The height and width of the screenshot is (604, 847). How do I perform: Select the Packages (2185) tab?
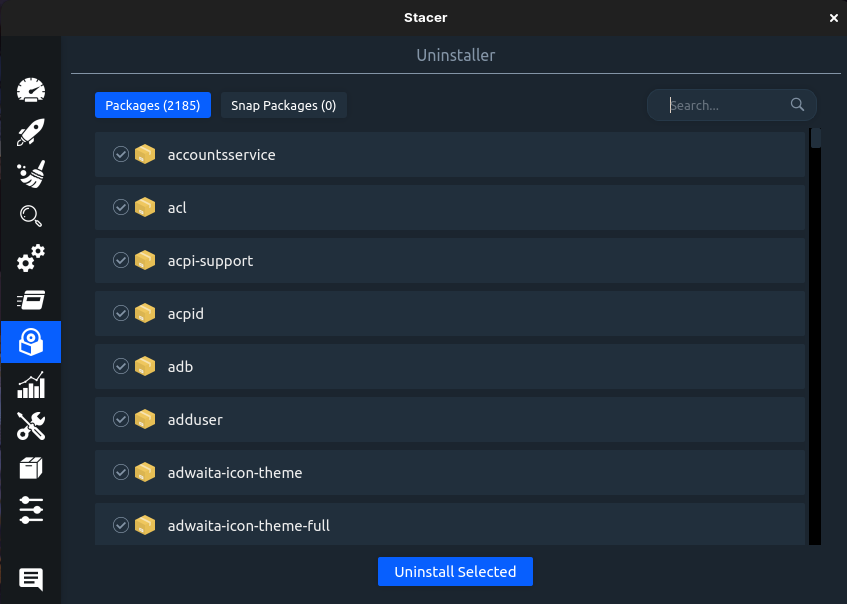tap(153, 105)
